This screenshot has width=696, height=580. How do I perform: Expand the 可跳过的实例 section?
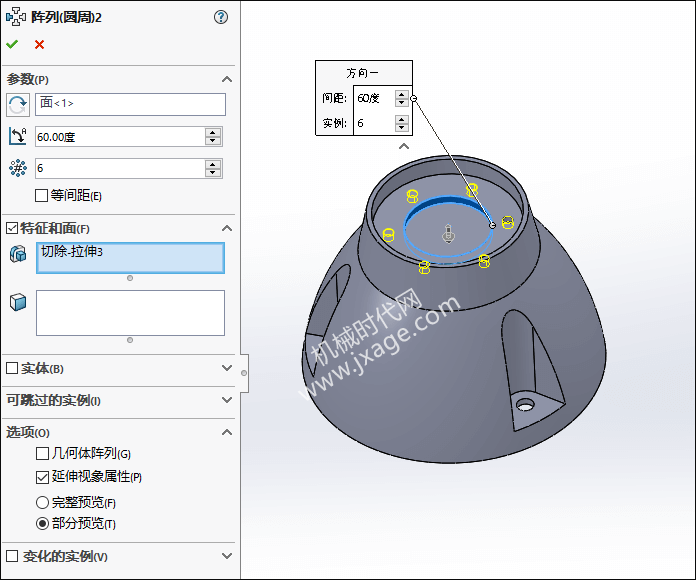click(227, 400)
